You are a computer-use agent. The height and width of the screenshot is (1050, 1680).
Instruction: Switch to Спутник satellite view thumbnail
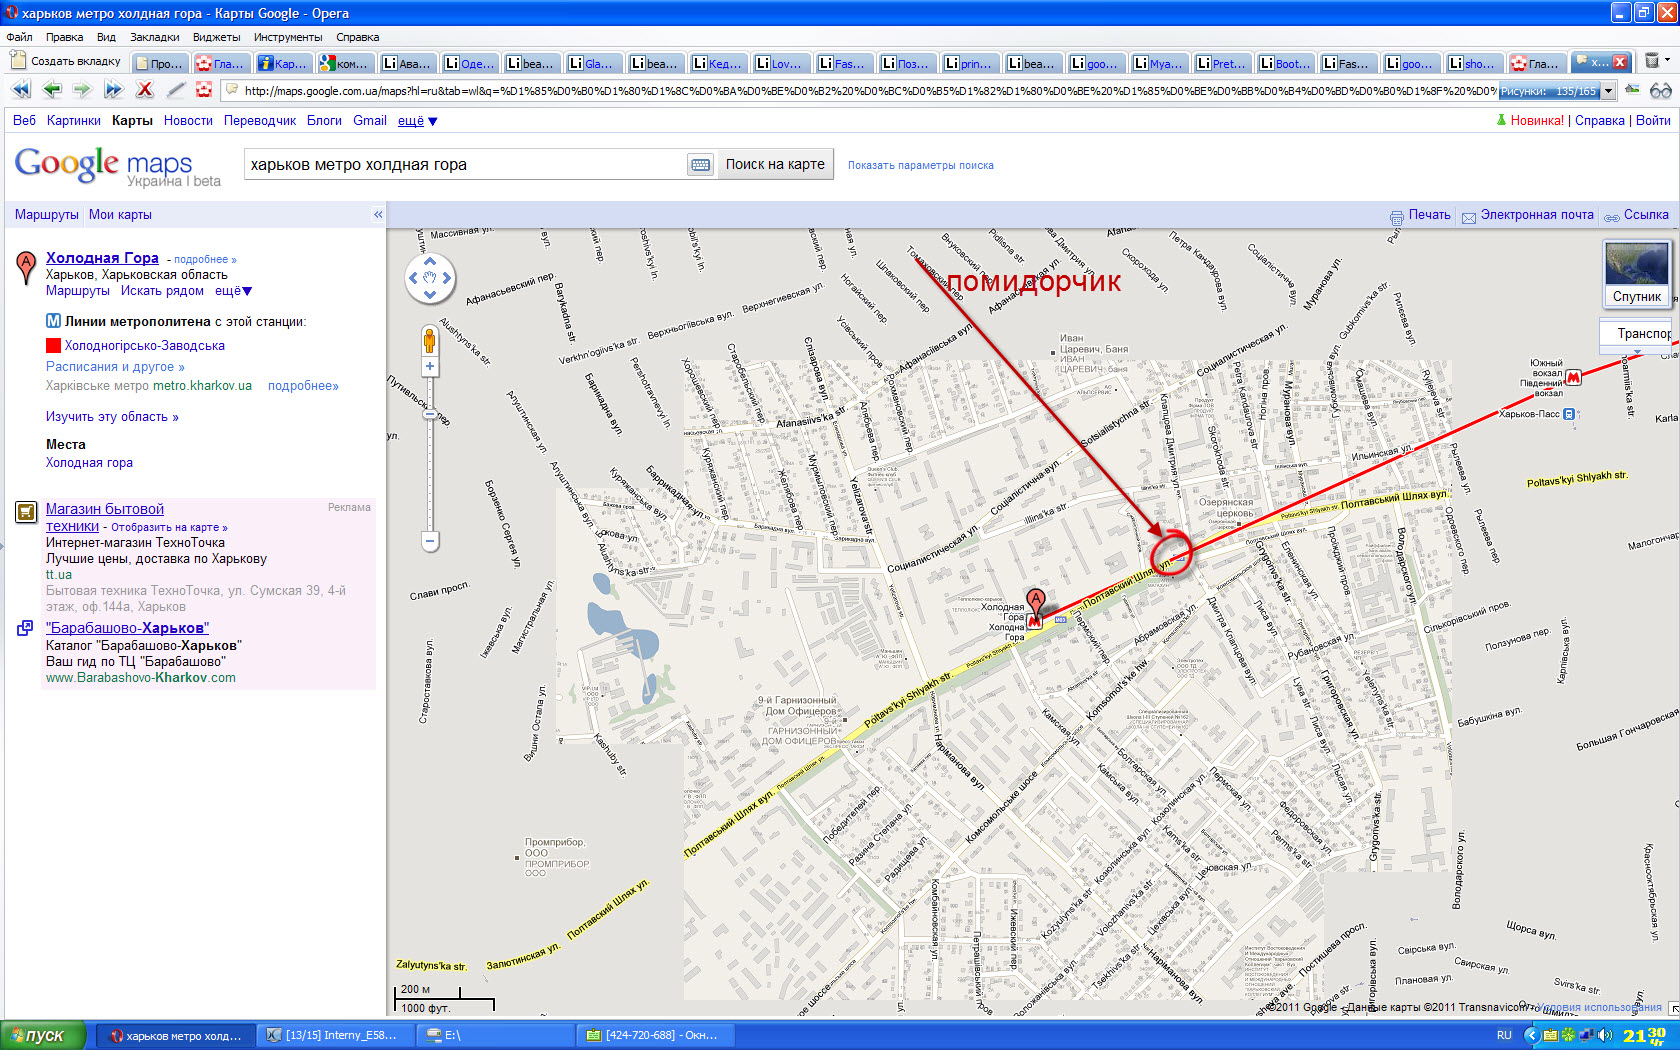click(1637, 273)
